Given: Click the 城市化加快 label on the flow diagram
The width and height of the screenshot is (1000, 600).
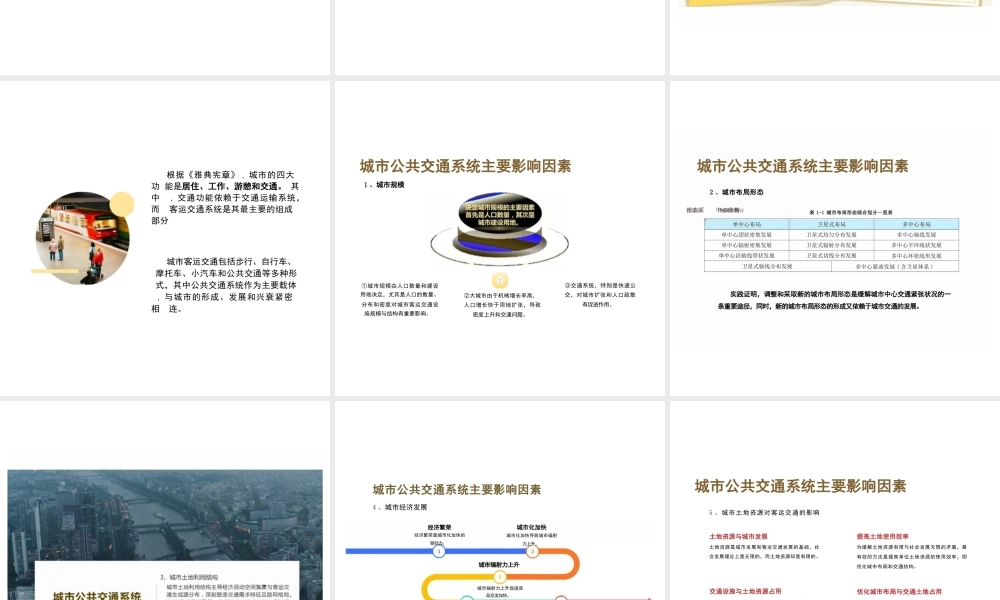Looking at the screenshot, I should click(x=531, y=527).
